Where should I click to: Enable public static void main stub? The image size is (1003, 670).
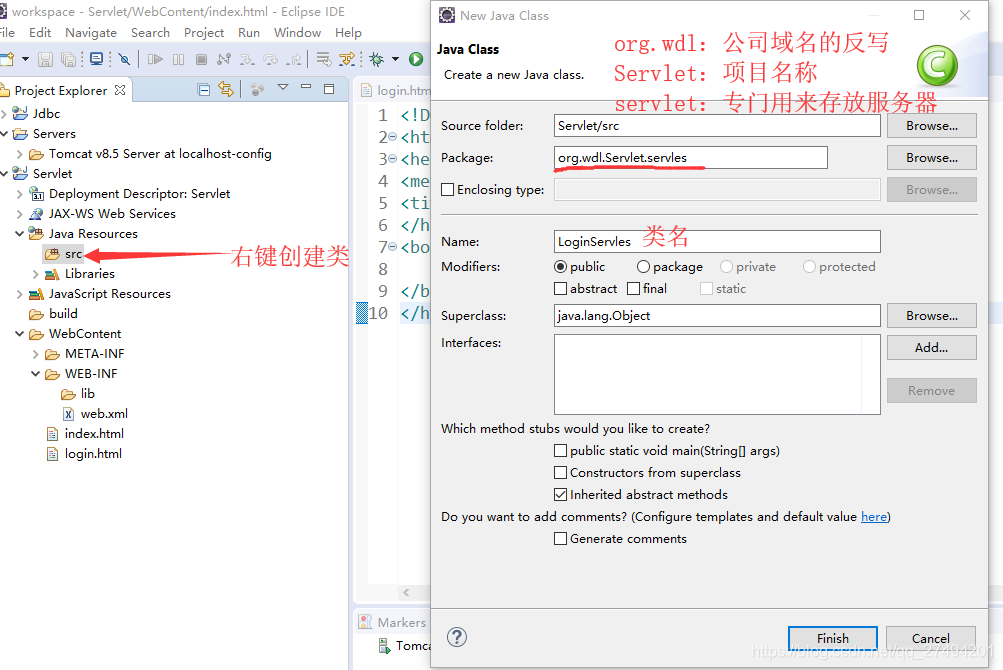point(560,451)
